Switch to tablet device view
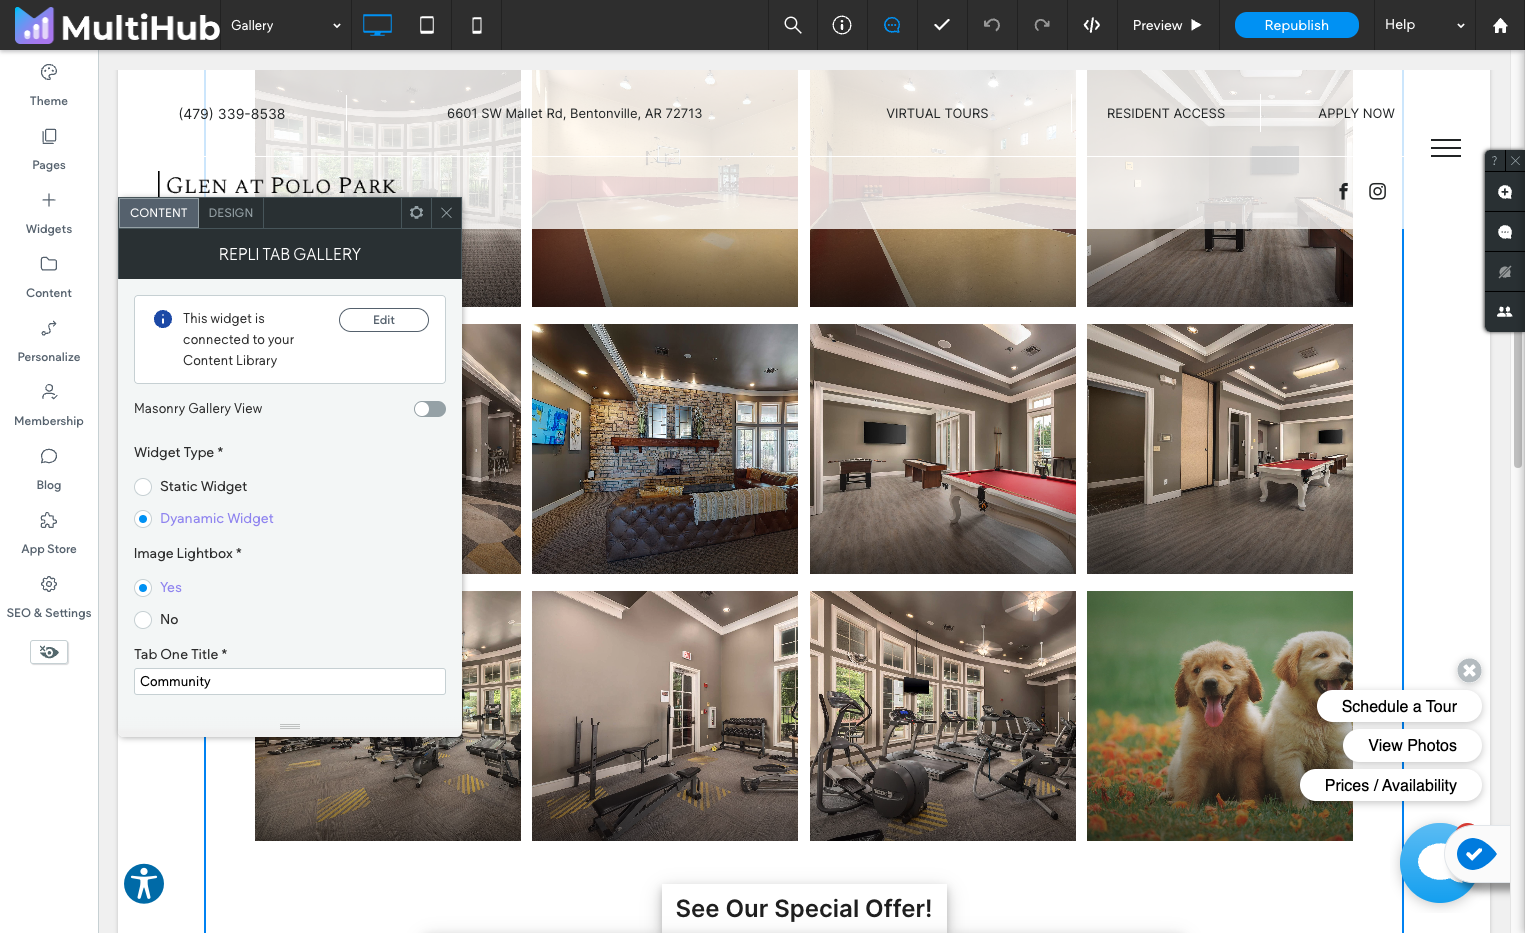The height and width of the screenshot is (933, 1525). [x=427, y=25]
